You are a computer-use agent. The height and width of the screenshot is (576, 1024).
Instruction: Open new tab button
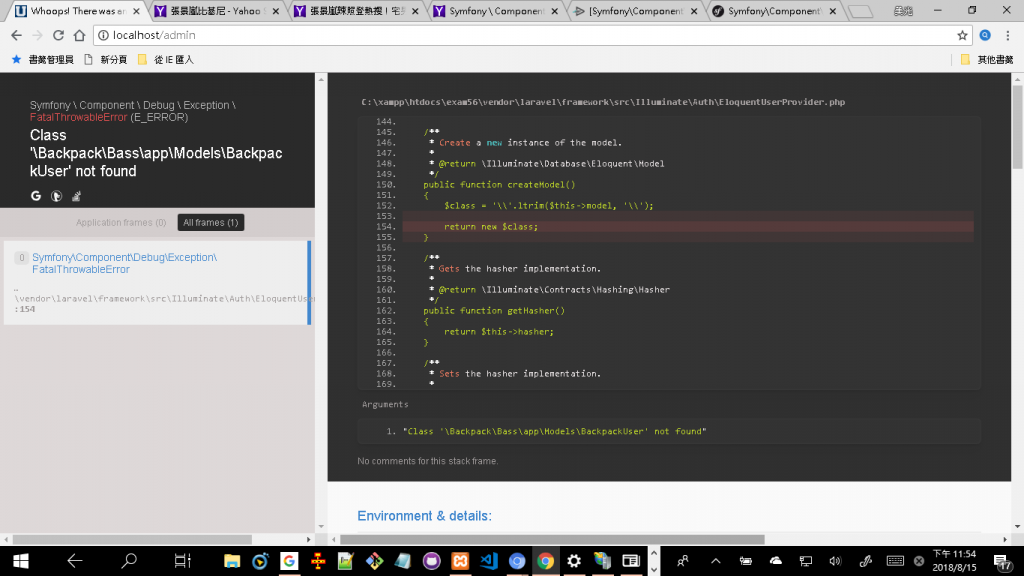861,11
